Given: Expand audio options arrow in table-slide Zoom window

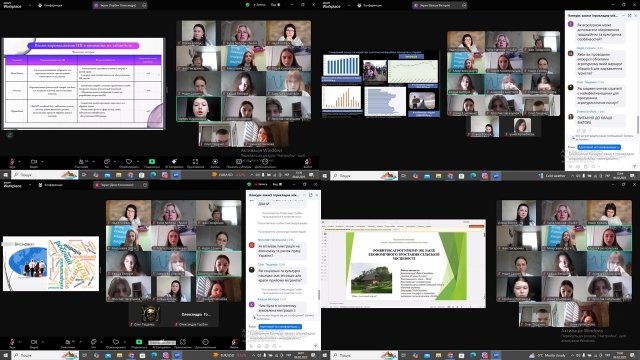Looking at the screenshot, I should coord(20,161).
